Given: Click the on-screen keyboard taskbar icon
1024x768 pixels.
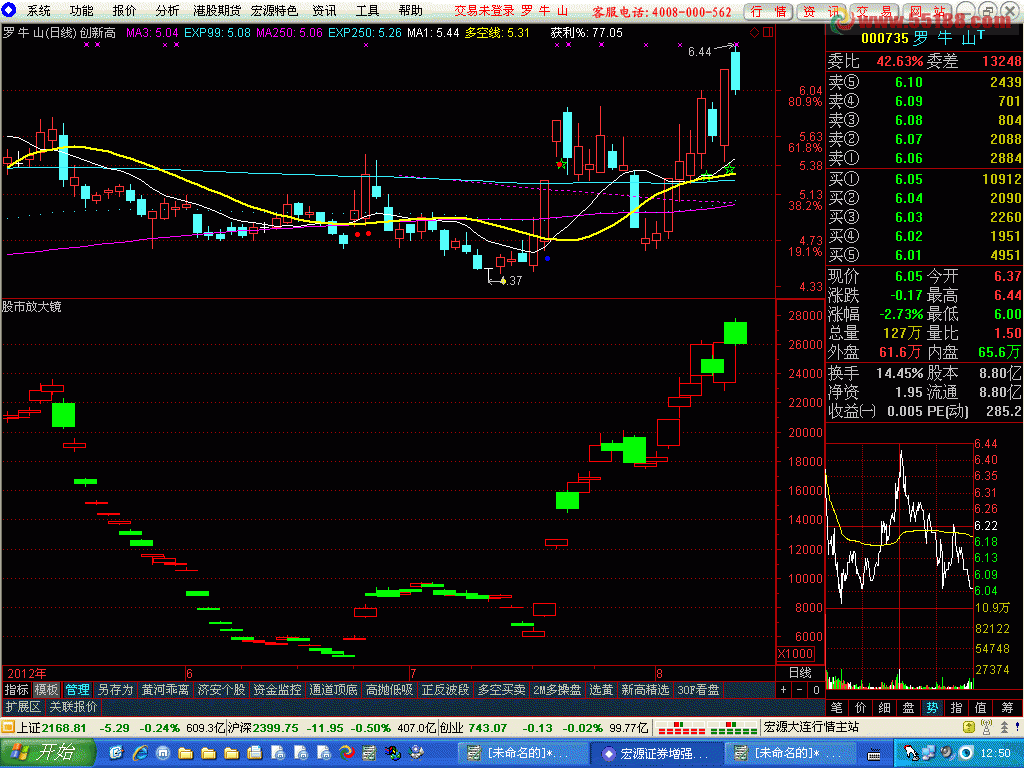Looking at the screenshot, I should (x=874, y=755).
